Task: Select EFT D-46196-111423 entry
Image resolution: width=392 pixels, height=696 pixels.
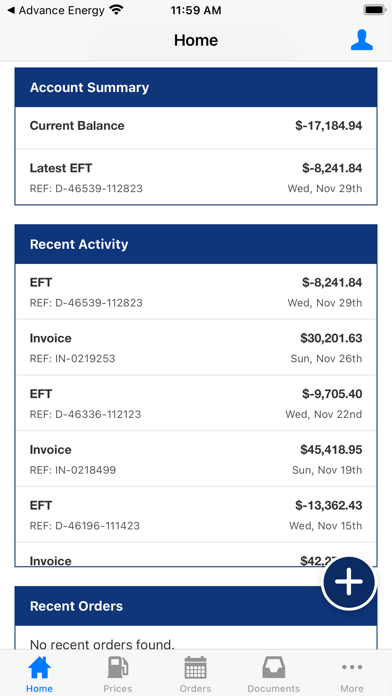Action: click(x=196, y=514)
